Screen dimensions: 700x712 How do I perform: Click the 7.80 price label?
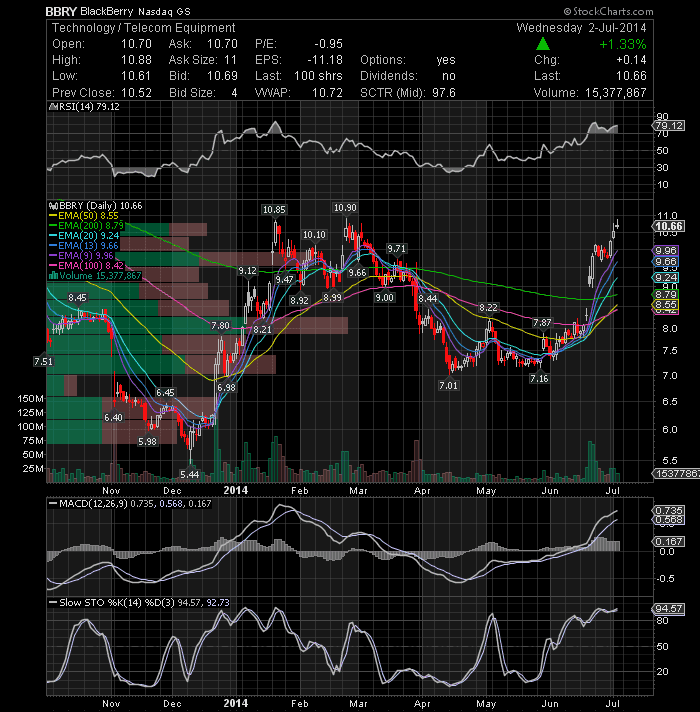[220, 326]
